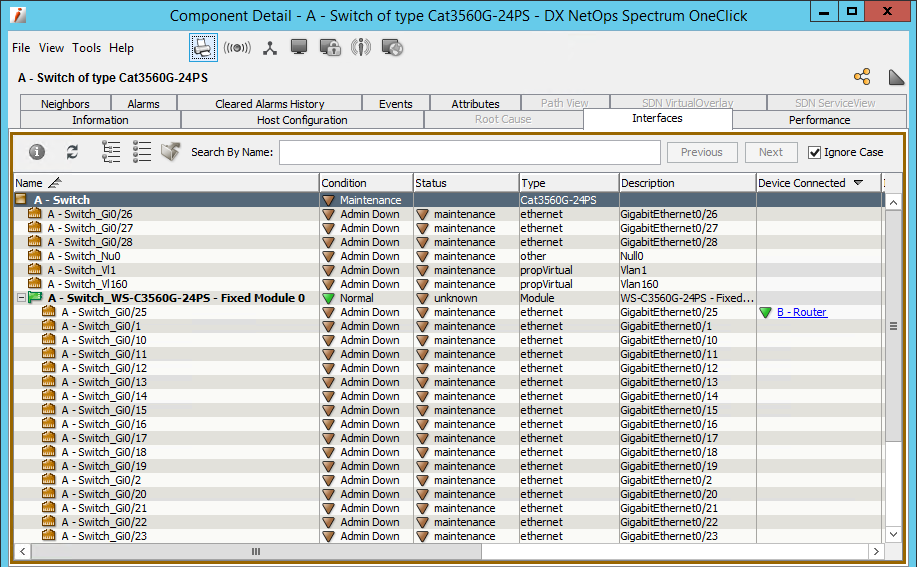
Task: Click the Device Connected column dropdown arrow
Action: 858,183
